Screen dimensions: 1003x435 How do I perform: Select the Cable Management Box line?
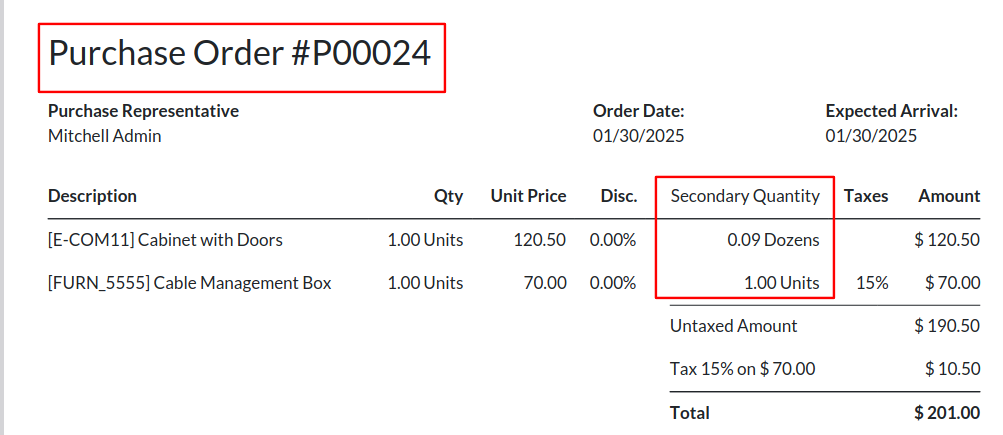coord(514,283)
